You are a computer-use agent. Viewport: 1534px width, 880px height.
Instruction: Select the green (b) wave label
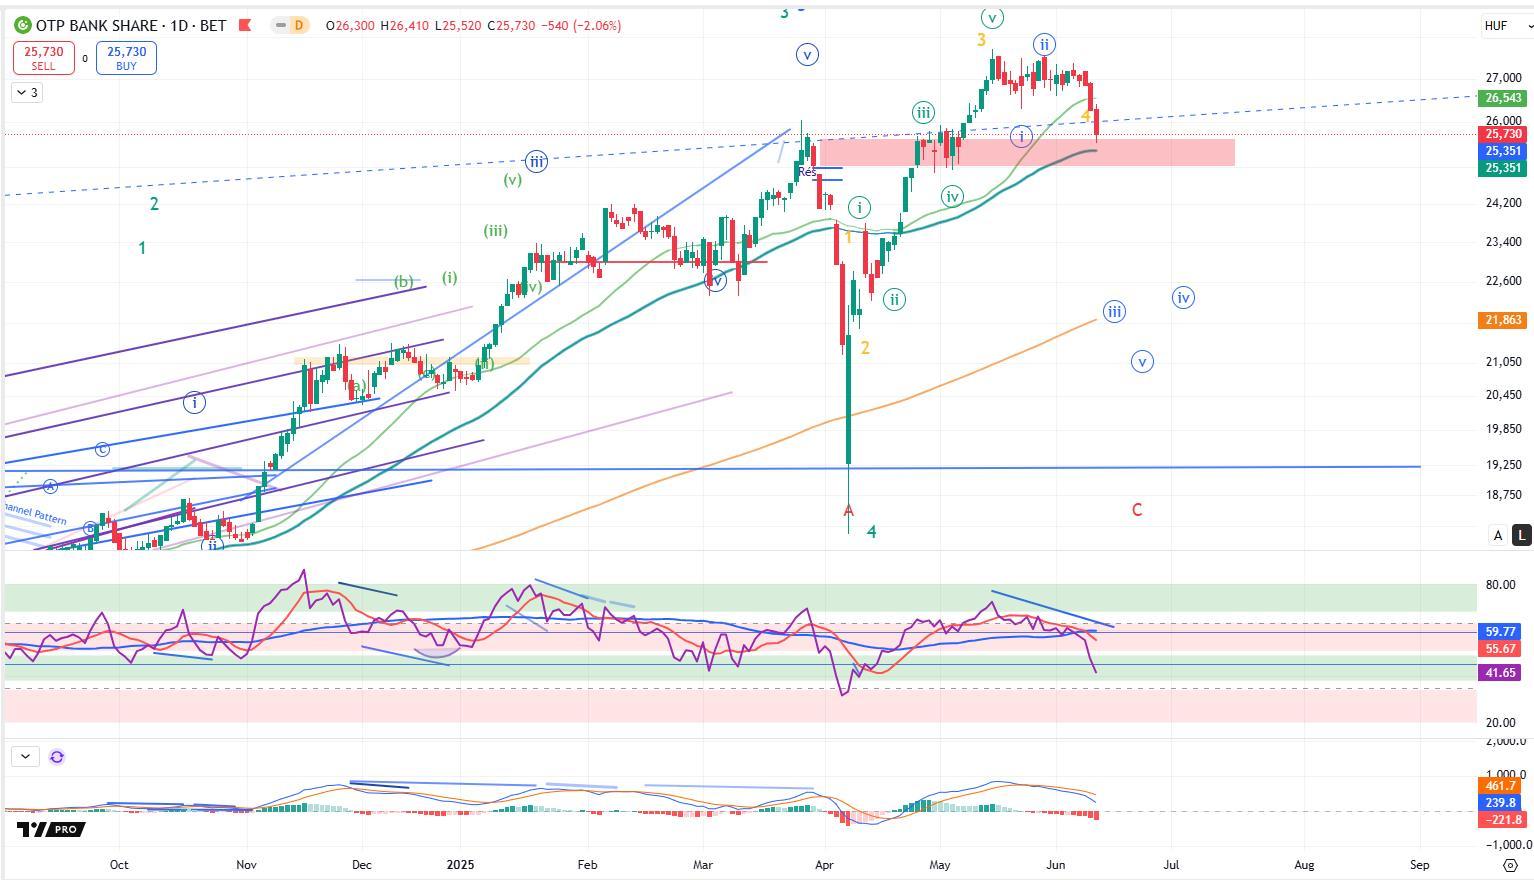[x=403, y=281]
